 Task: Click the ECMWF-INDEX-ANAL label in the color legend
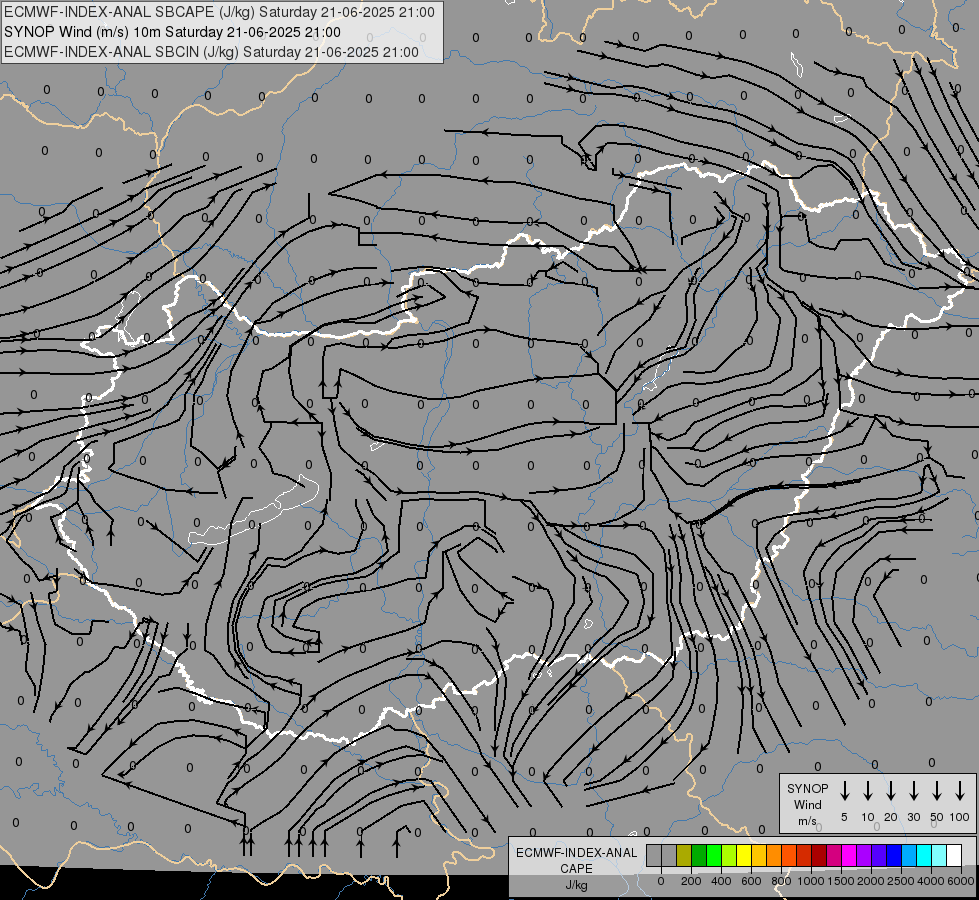click(576, 853)
